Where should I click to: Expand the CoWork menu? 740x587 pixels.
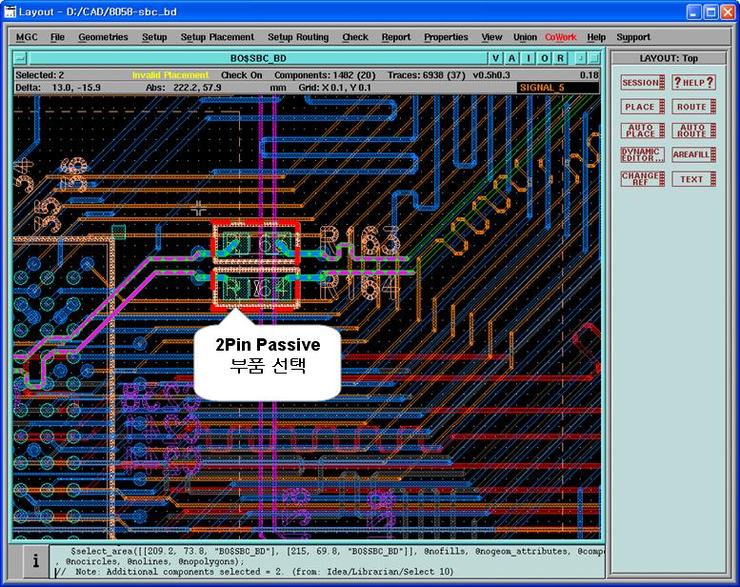pos(560,37)
